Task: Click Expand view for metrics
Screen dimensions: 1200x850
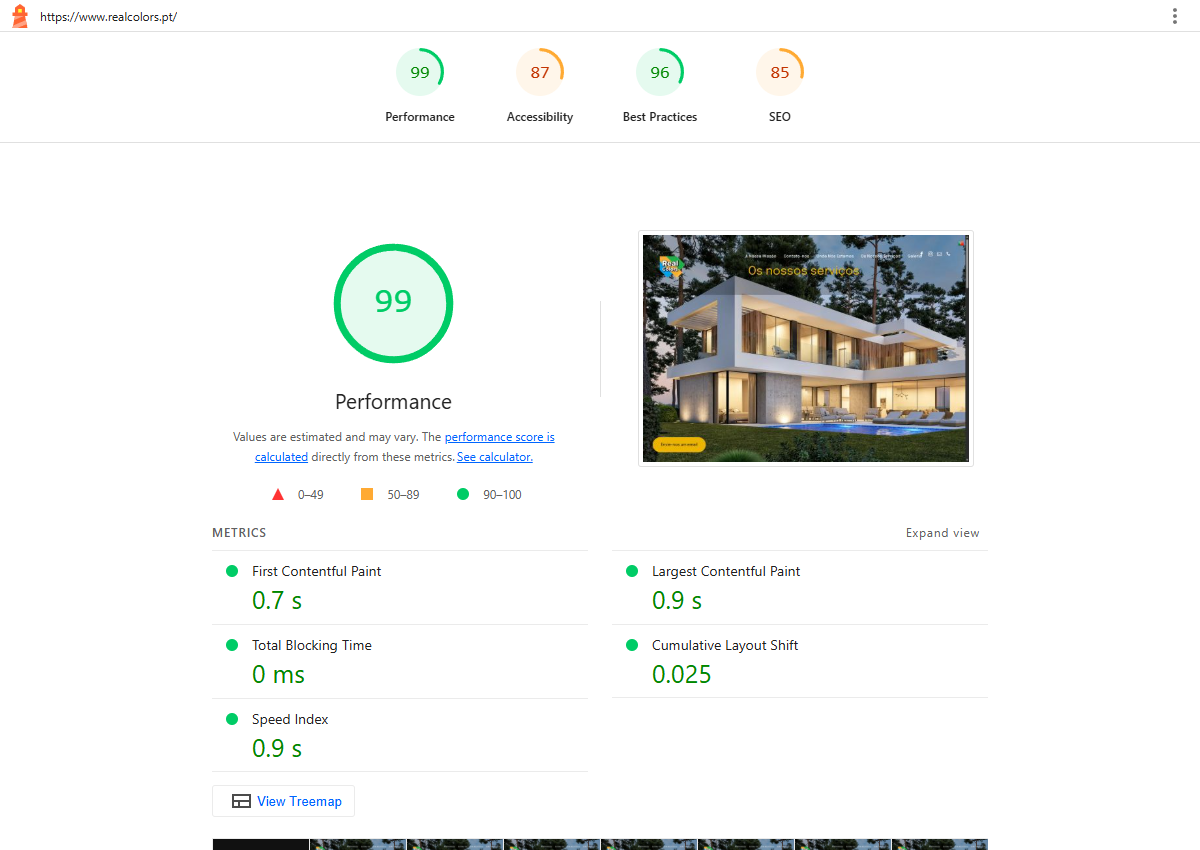Action: tap(943, 533)
